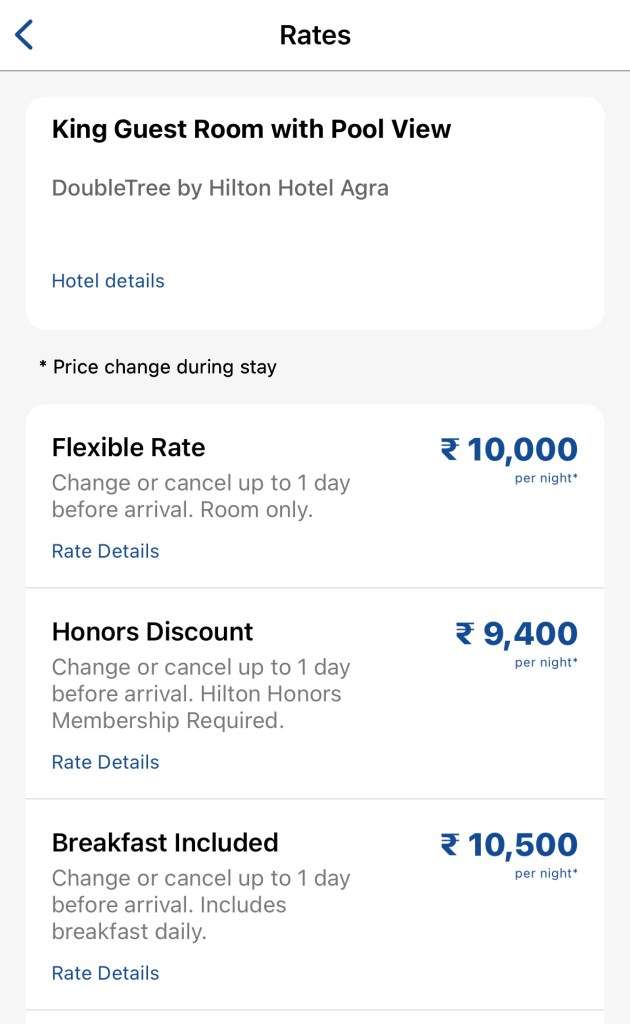
Task: Choose the ₹9,400 Honors Discount price
Action: tap(516, 634)
